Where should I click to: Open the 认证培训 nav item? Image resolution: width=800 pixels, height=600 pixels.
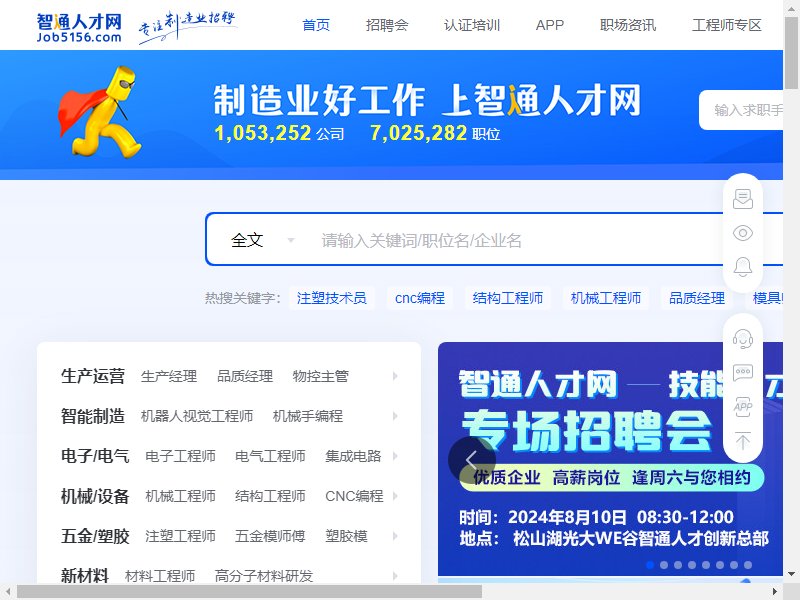(x=472, y=25)
